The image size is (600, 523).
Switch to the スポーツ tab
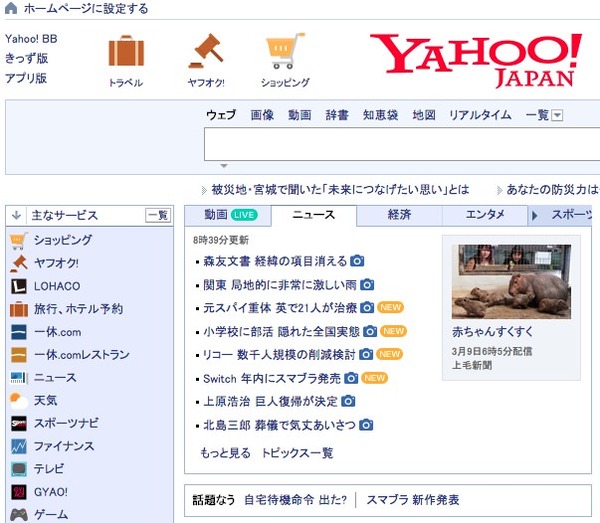coord(572,215)
